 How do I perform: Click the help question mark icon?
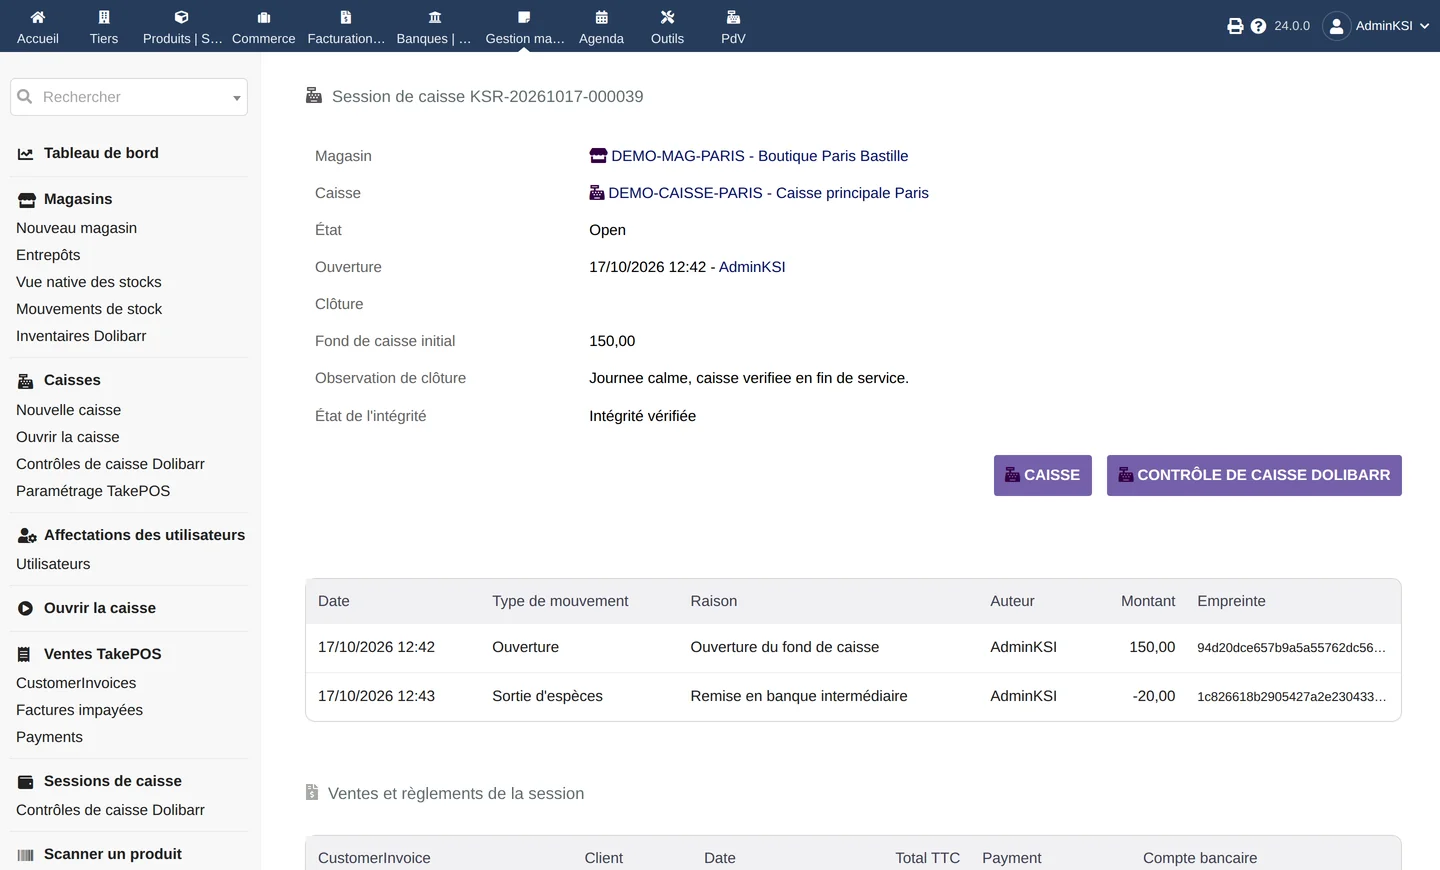(x=1258, y=26)
